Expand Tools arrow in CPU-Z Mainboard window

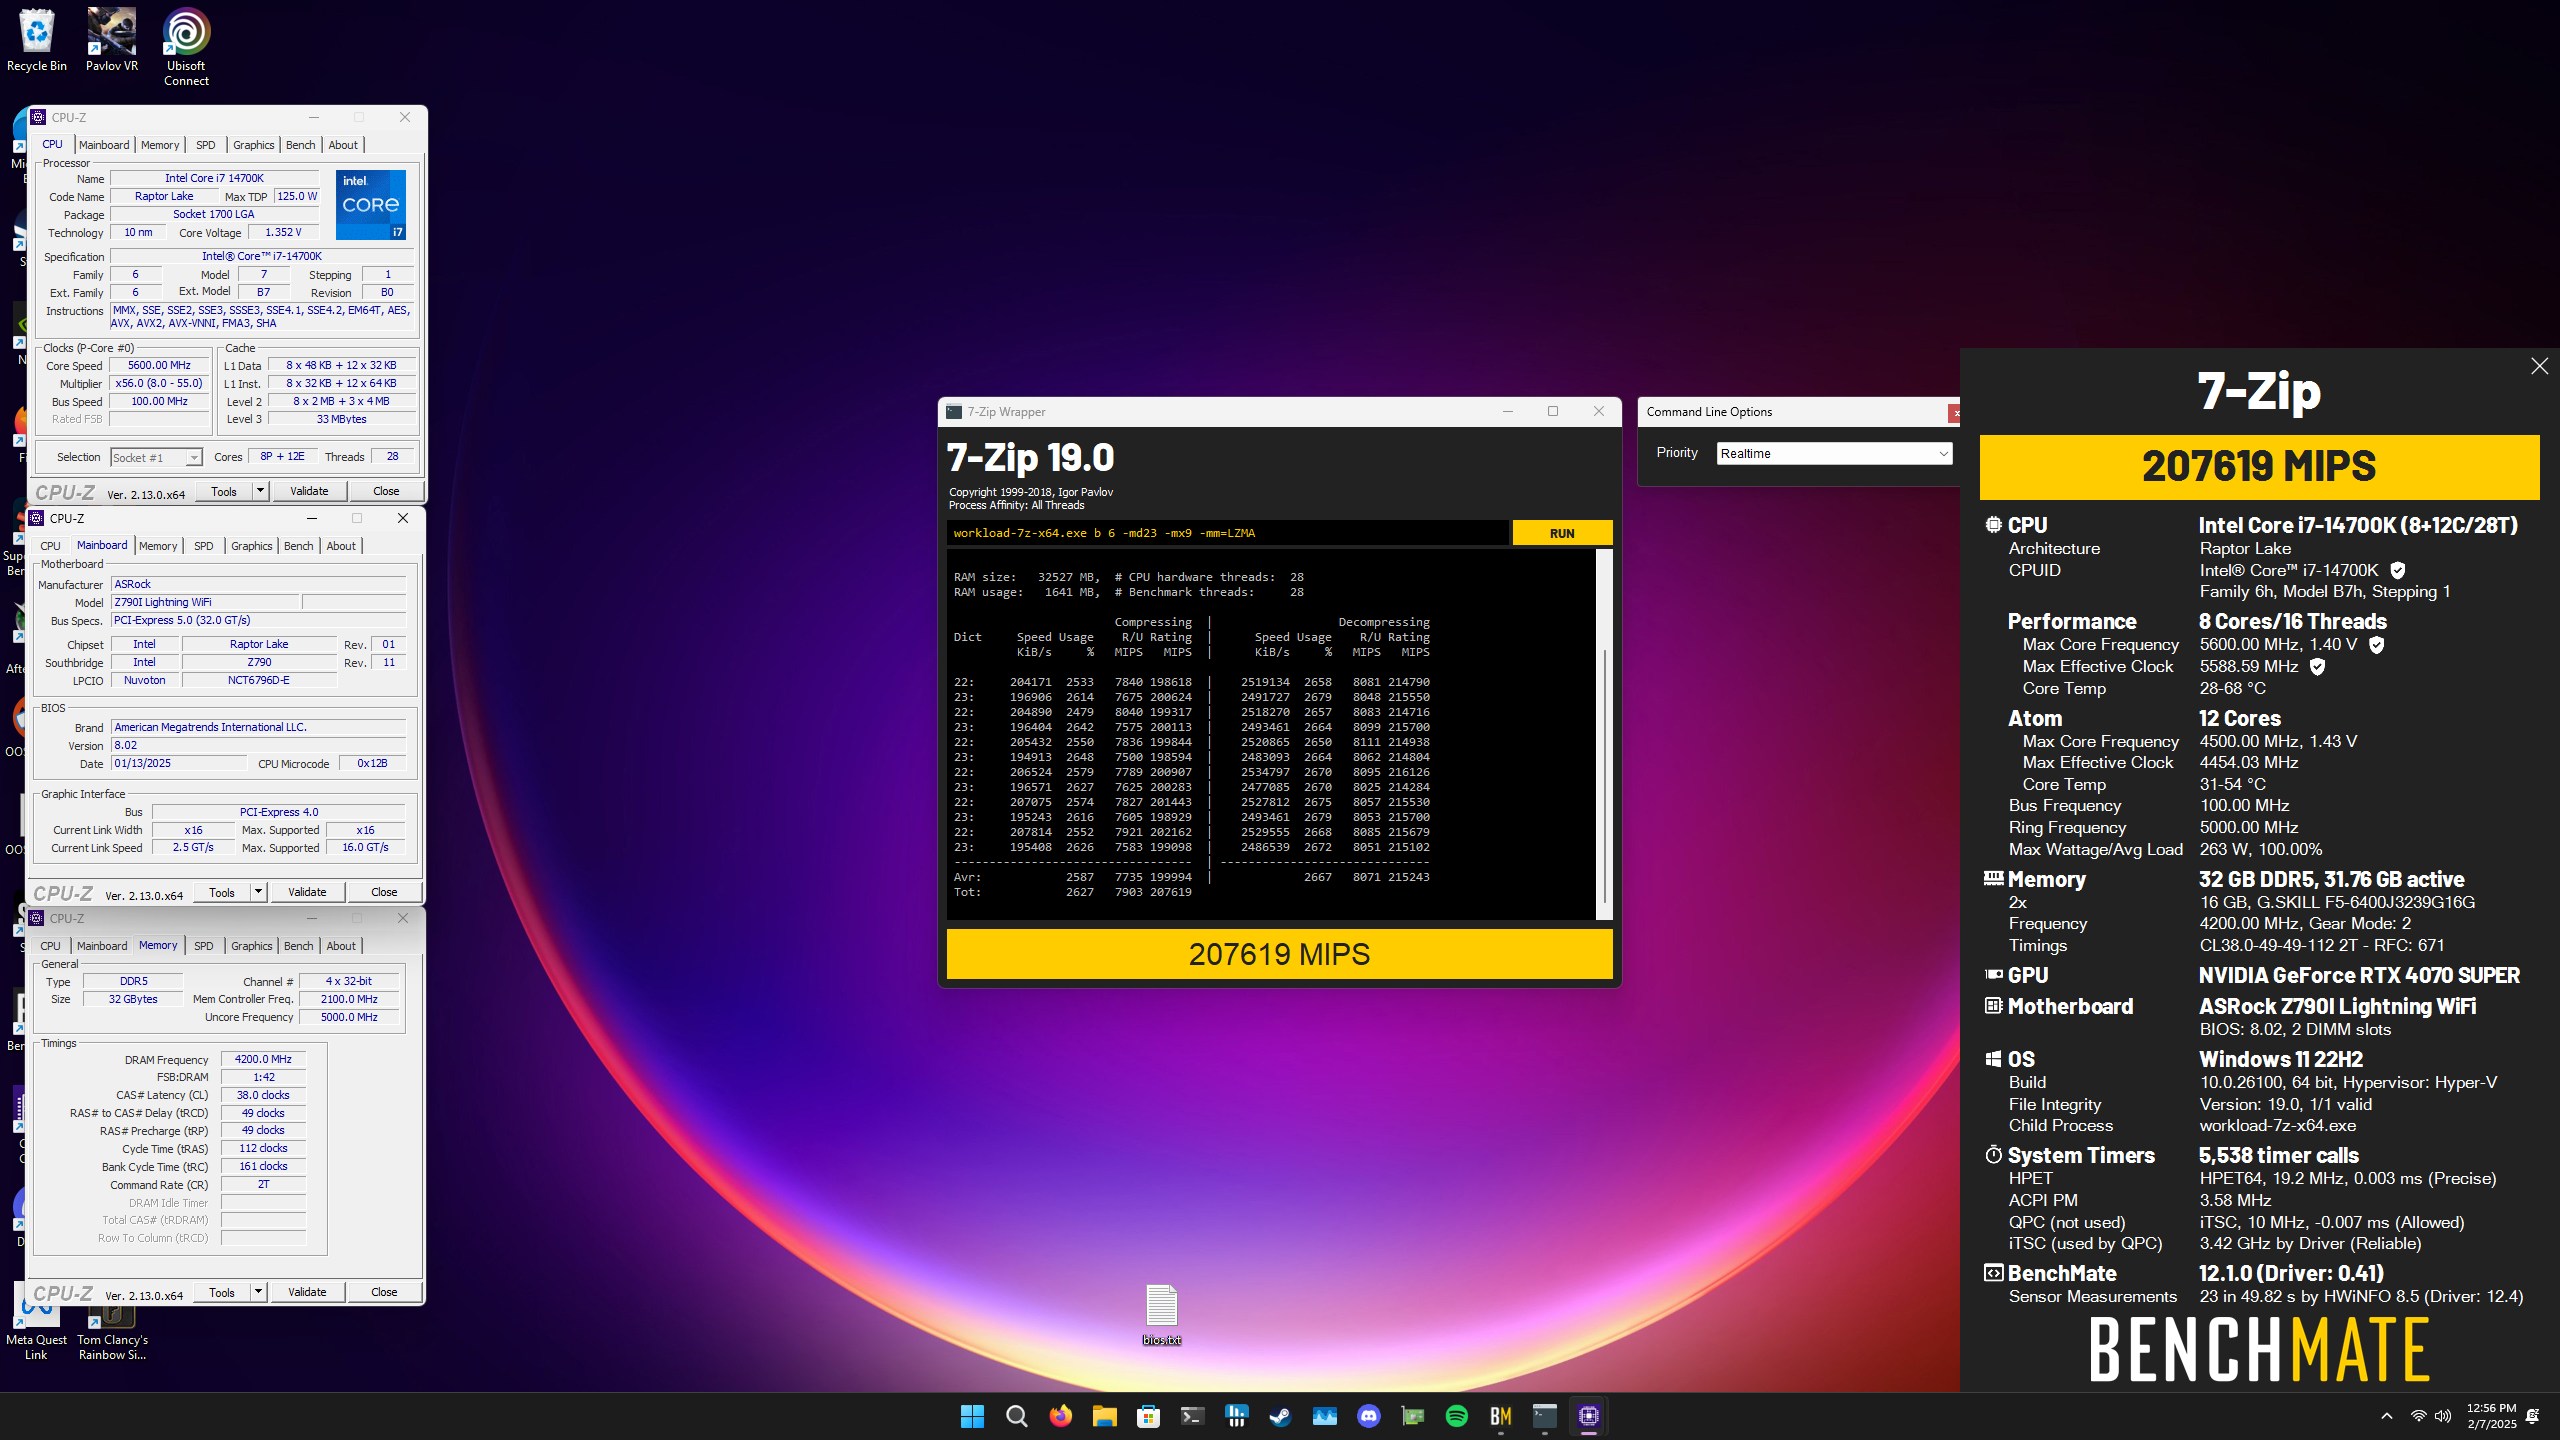coord(258,892)
